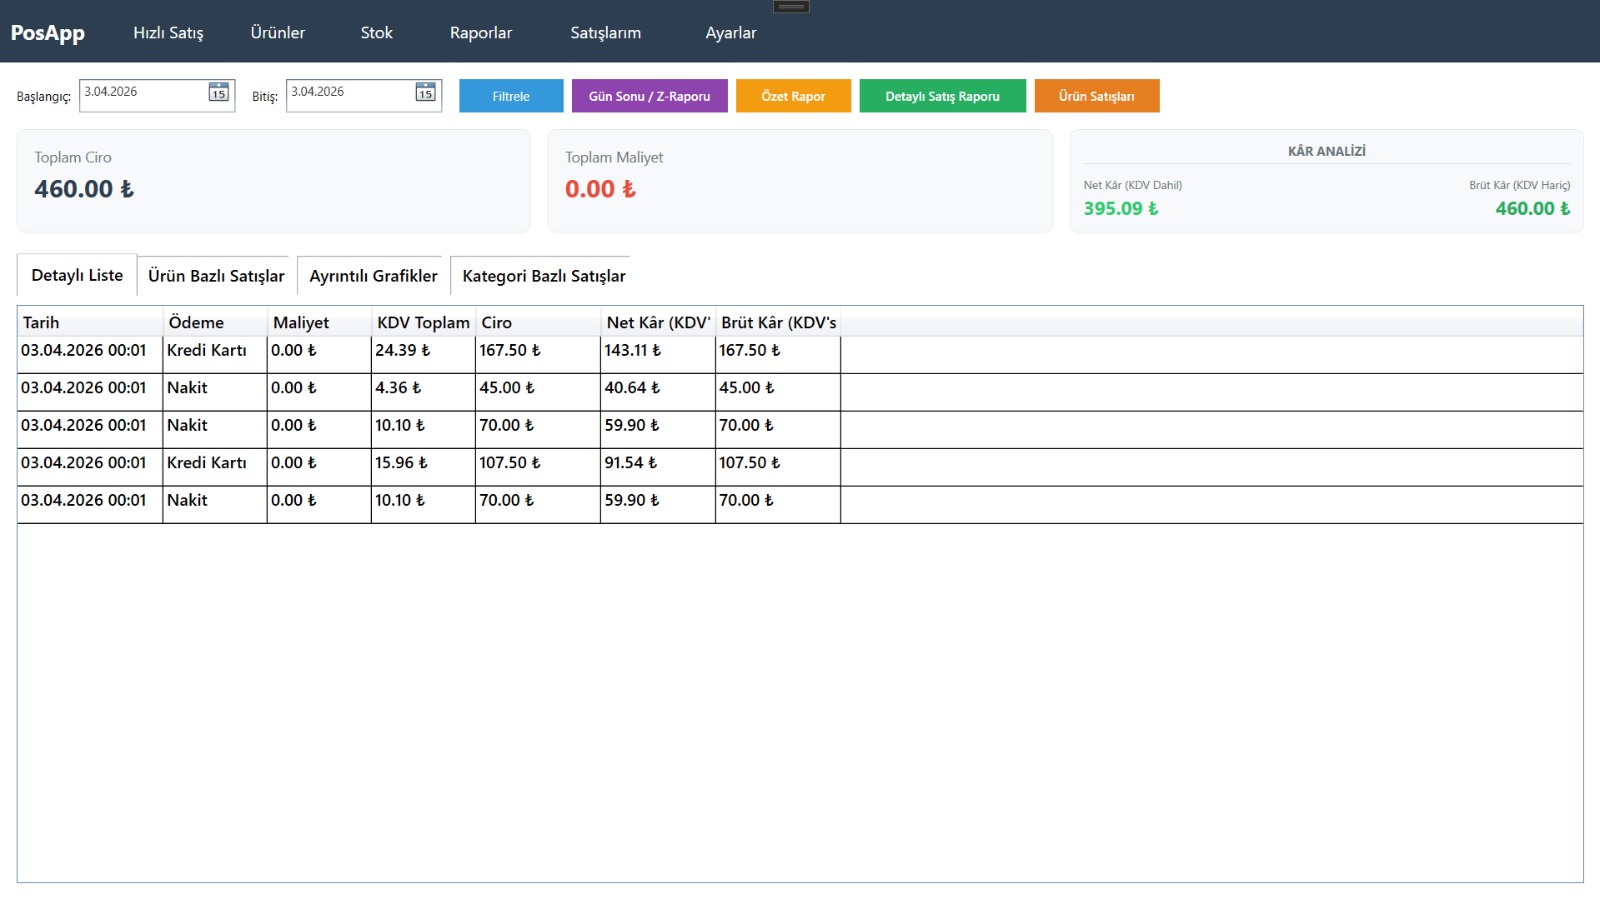Open the start date calendar picker icon
The height and width of the screenshot is (899, 1600).
pos(218,93)
